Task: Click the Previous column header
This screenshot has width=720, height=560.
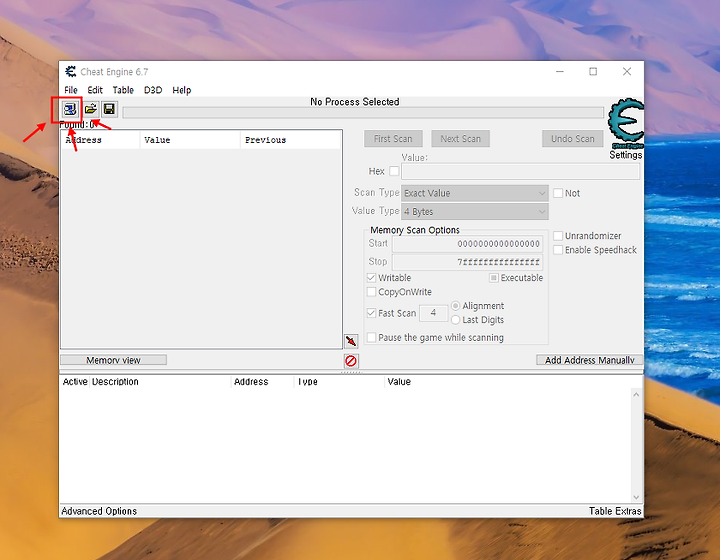Action: click(291, 140)
